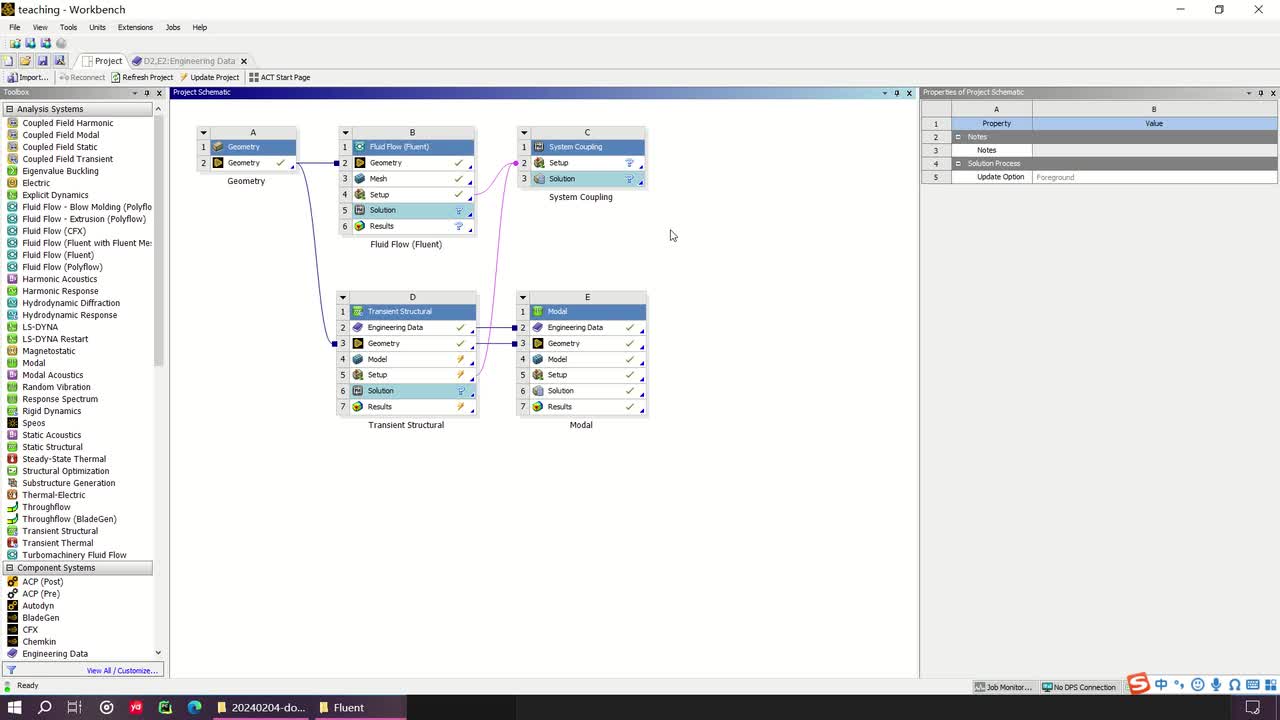Click the Sogou input method S icon
The image size is (1280, 720).
click(1138, 684)
